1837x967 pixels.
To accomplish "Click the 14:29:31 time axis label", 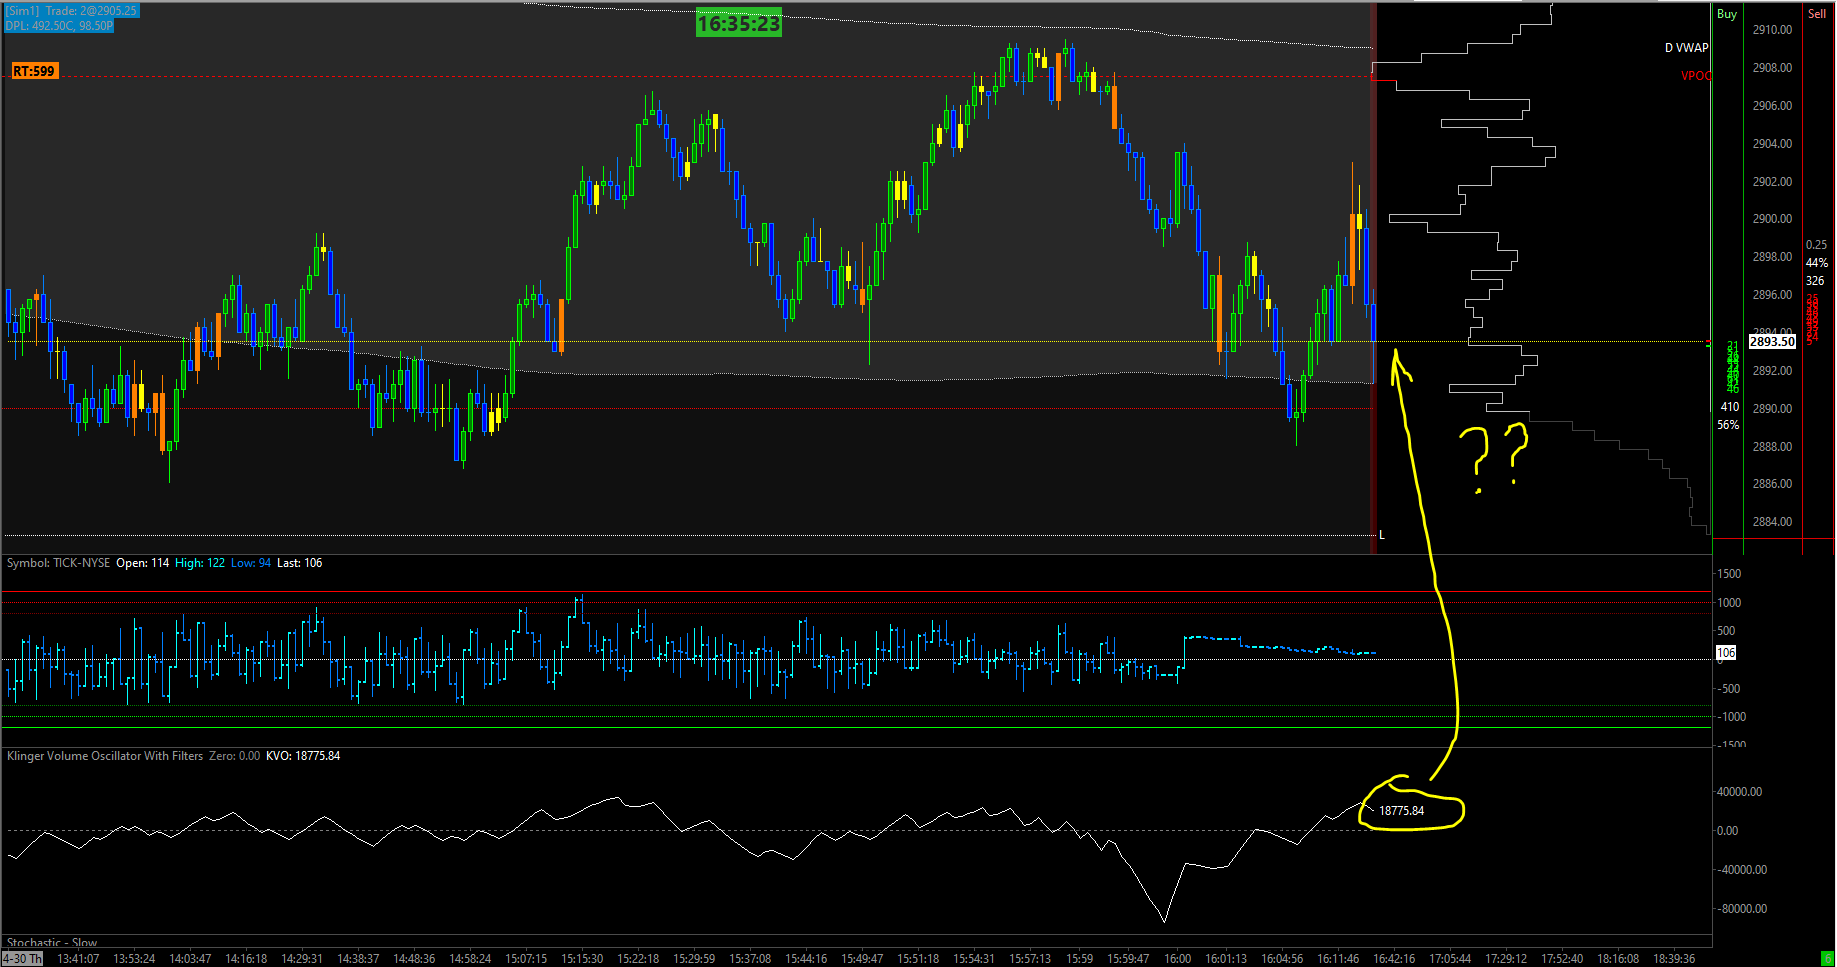I will pos(302,959).
